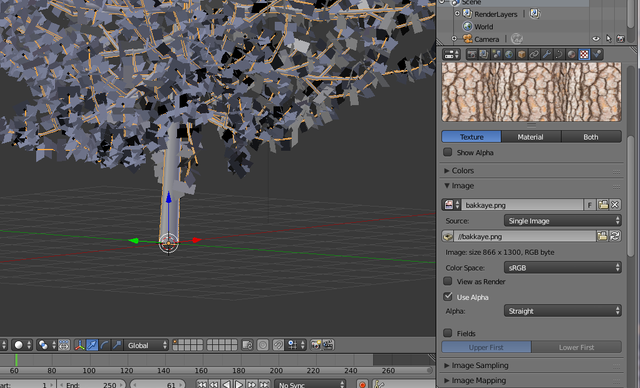Image resolution: width=640 pixels, height=388 pixels.
Task: Jump to the first frame
Action: click(202, 384)
